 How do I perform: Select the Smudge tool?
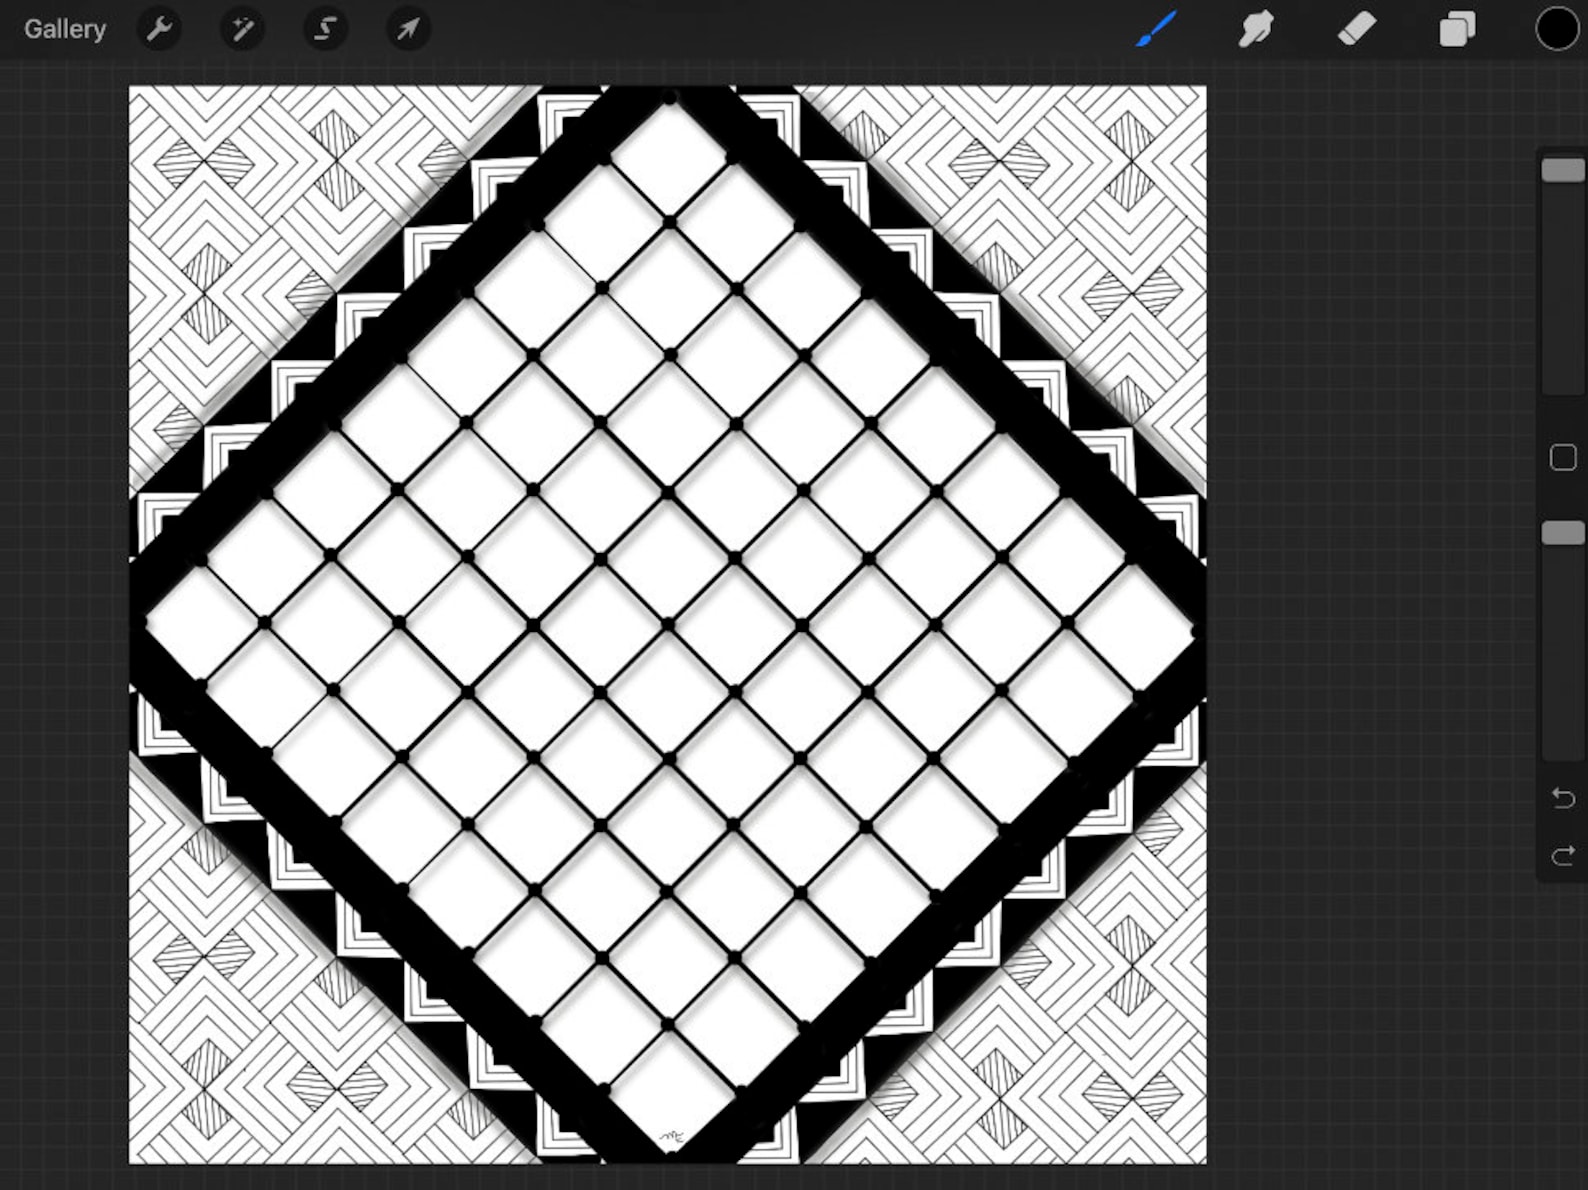tap(1256, 29)
